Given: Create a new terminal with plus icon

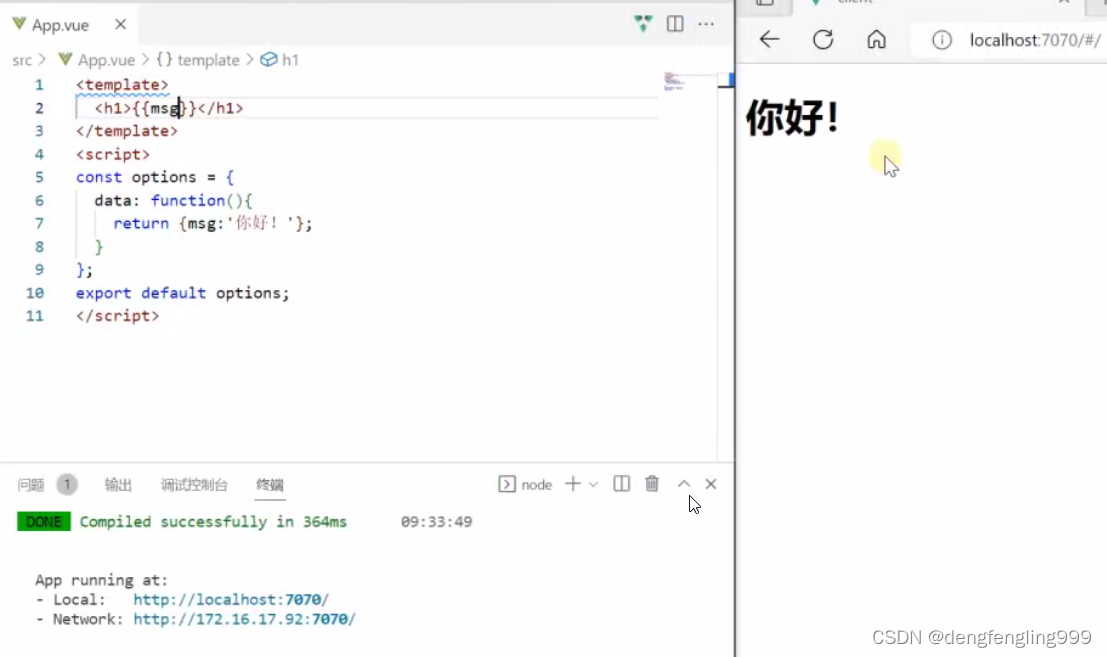Looking at the screenshot, I should click(x=573, y=484).
